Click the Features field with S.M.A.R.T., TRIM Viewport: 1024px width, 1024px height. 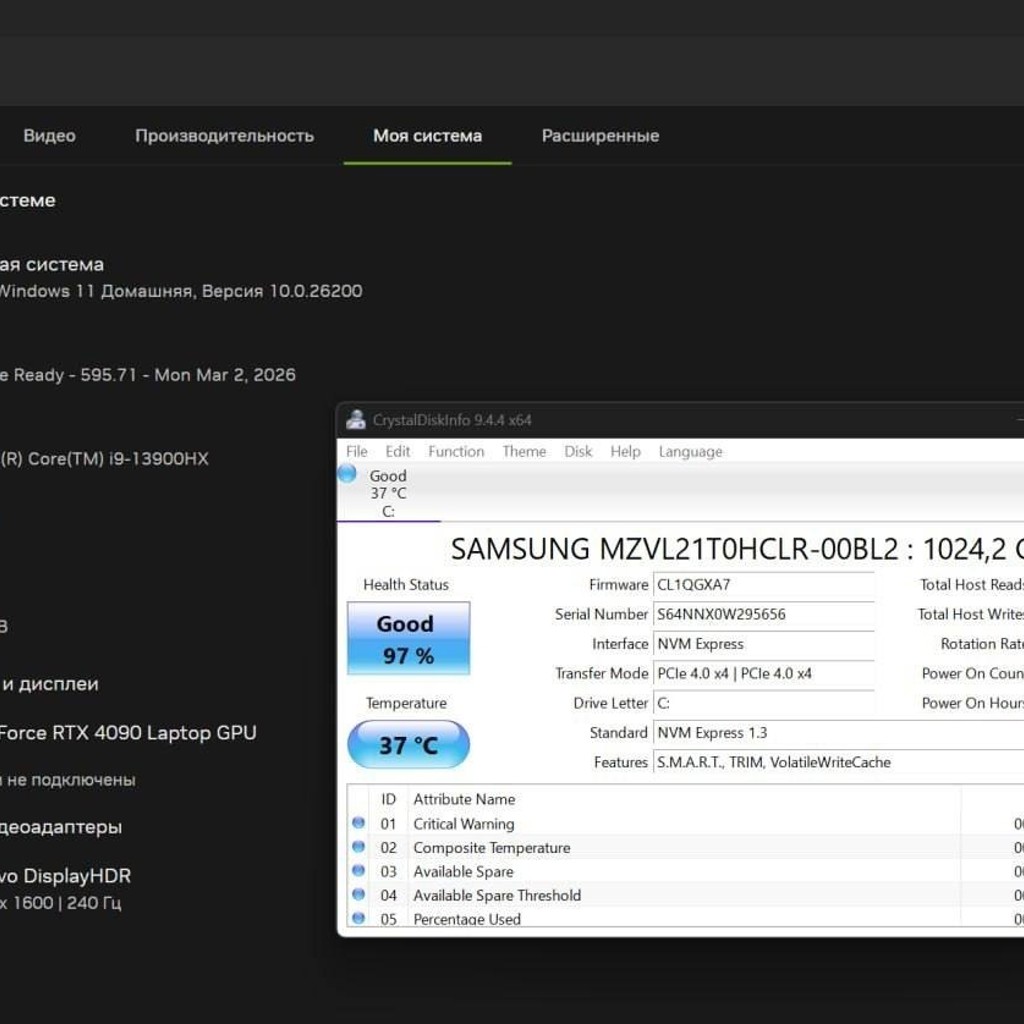(839, 762)
